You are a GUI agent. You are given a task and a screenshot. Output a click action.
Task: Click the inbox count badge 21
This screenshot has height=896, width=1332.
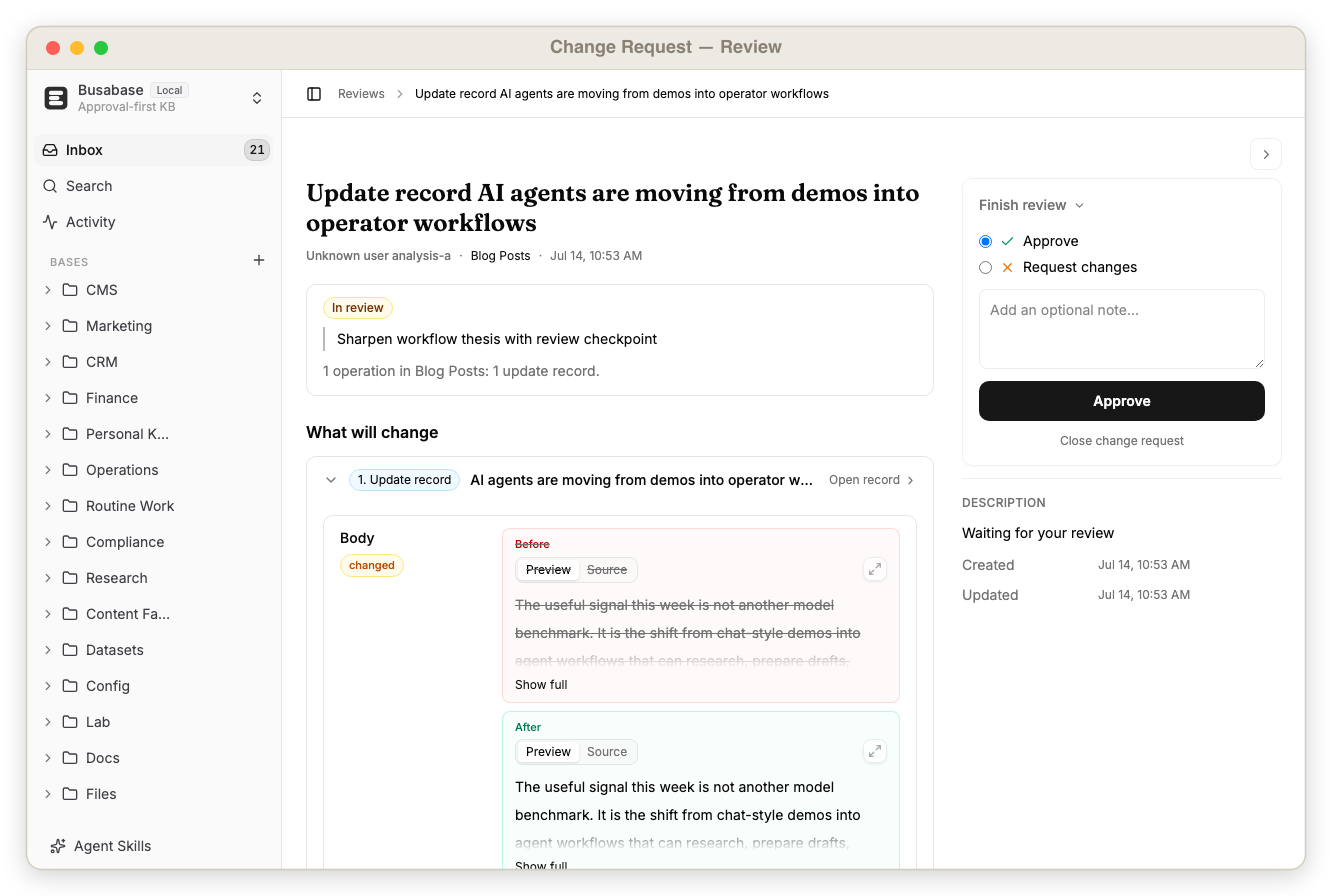point(257,150)
